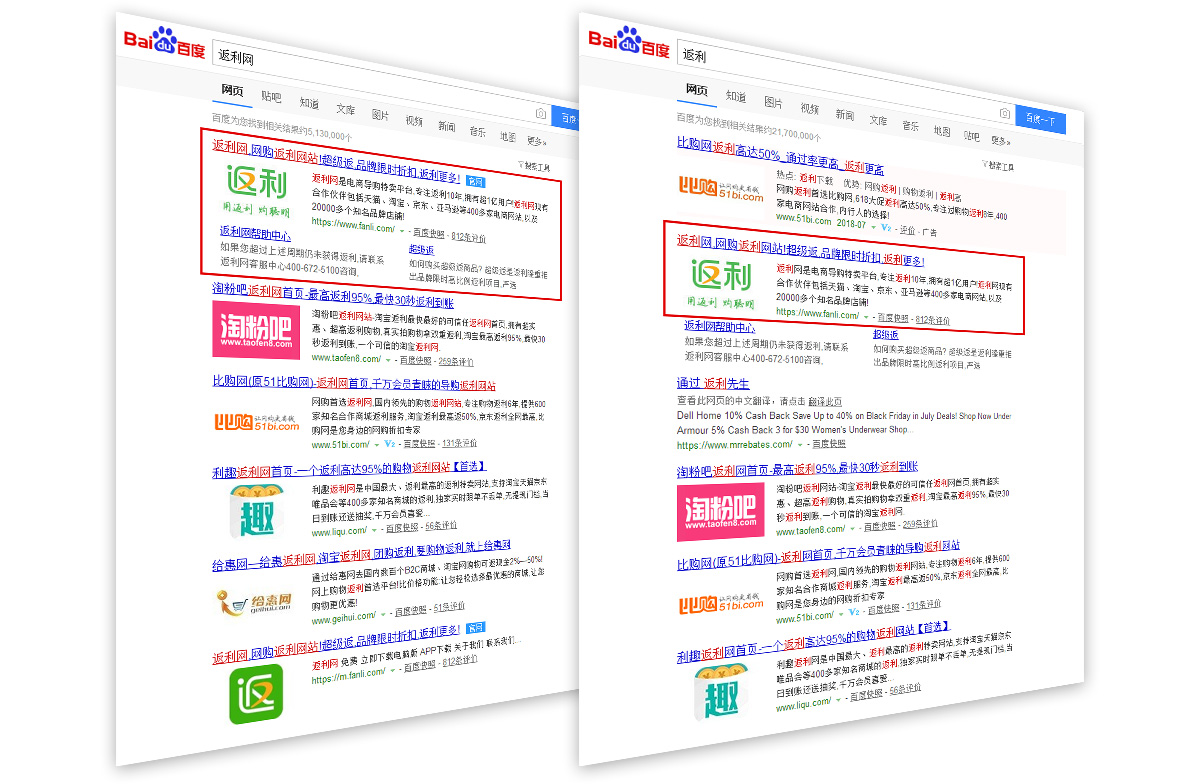The width and height of the screenshot is (1200, 784).
Task: Open 搜索工具 filter on the left page
Action: coord(534,167)
